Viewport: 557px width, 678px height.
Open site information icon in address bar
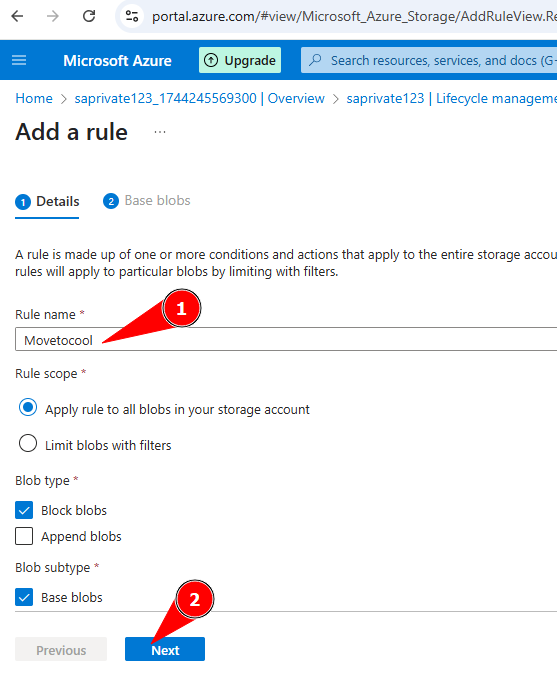131,16
